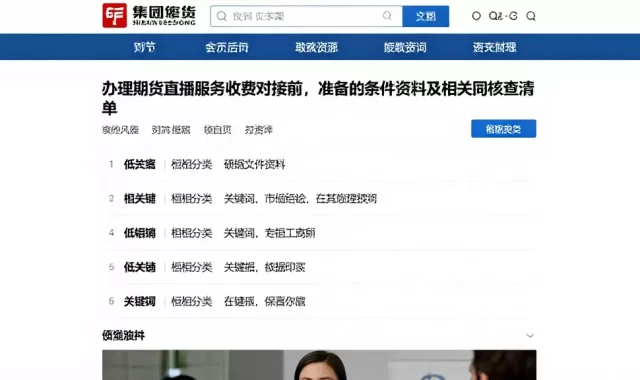Click the section heading above the photo

[x=123, y=336]
